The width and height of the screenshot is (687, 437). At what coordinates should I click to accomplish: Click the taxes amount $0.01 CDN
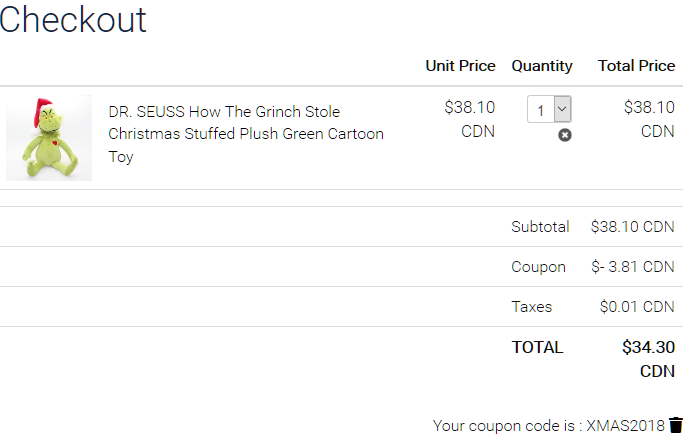[x=637, y=307]
